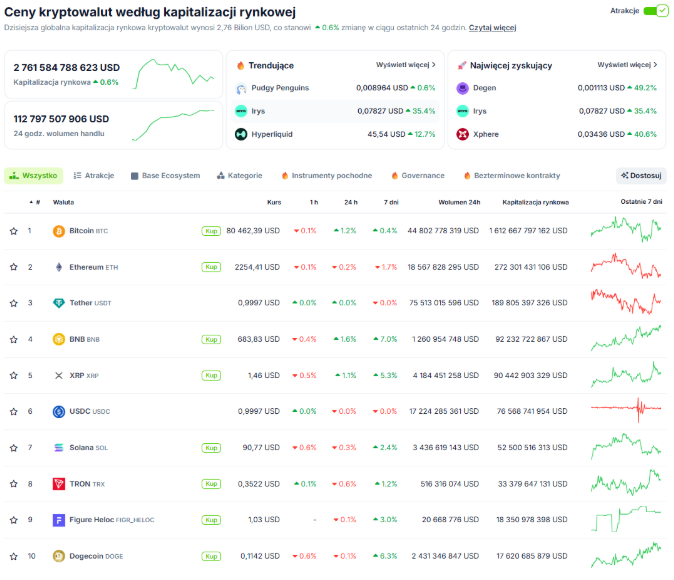Click the Kup button for Dogecoin

[x=211, y=556]
